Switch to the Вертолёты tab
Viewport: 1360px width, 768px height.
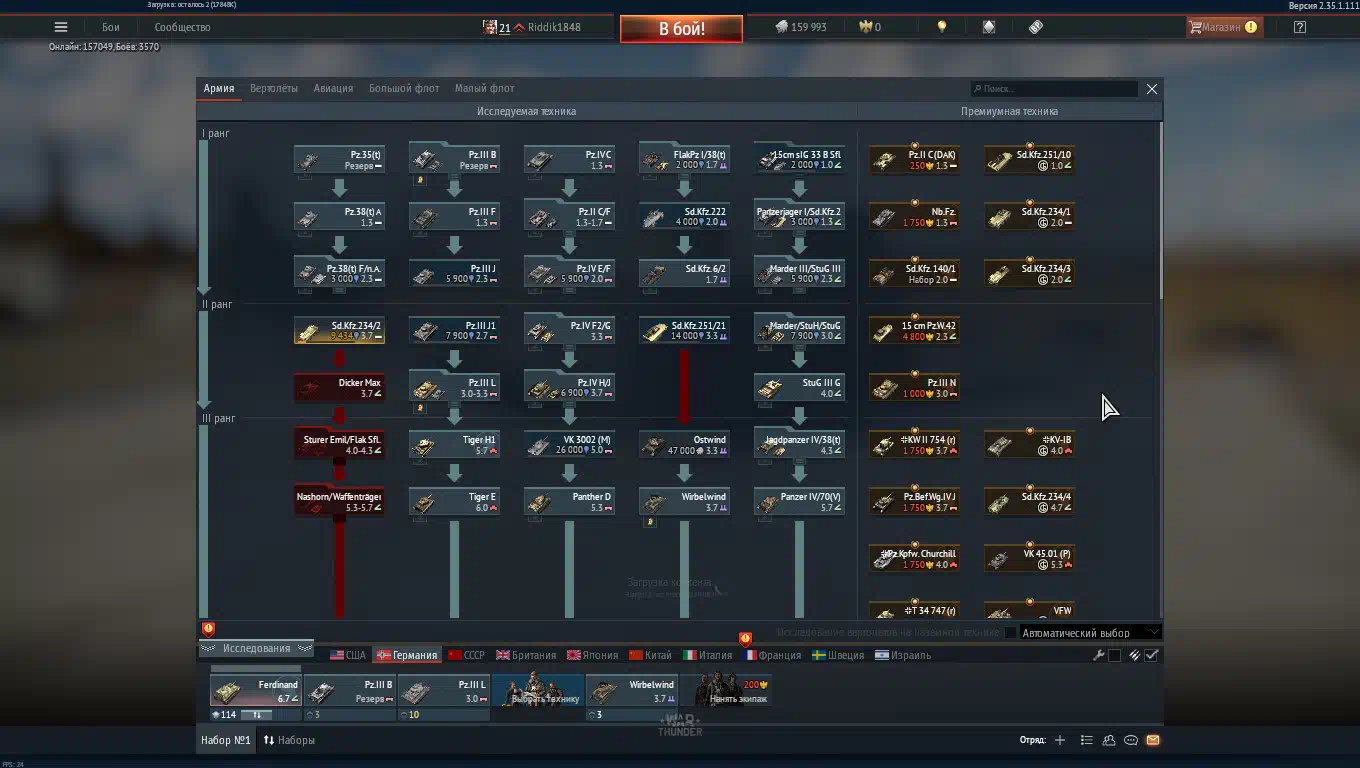pyautogui.click(x=274, y=88)
